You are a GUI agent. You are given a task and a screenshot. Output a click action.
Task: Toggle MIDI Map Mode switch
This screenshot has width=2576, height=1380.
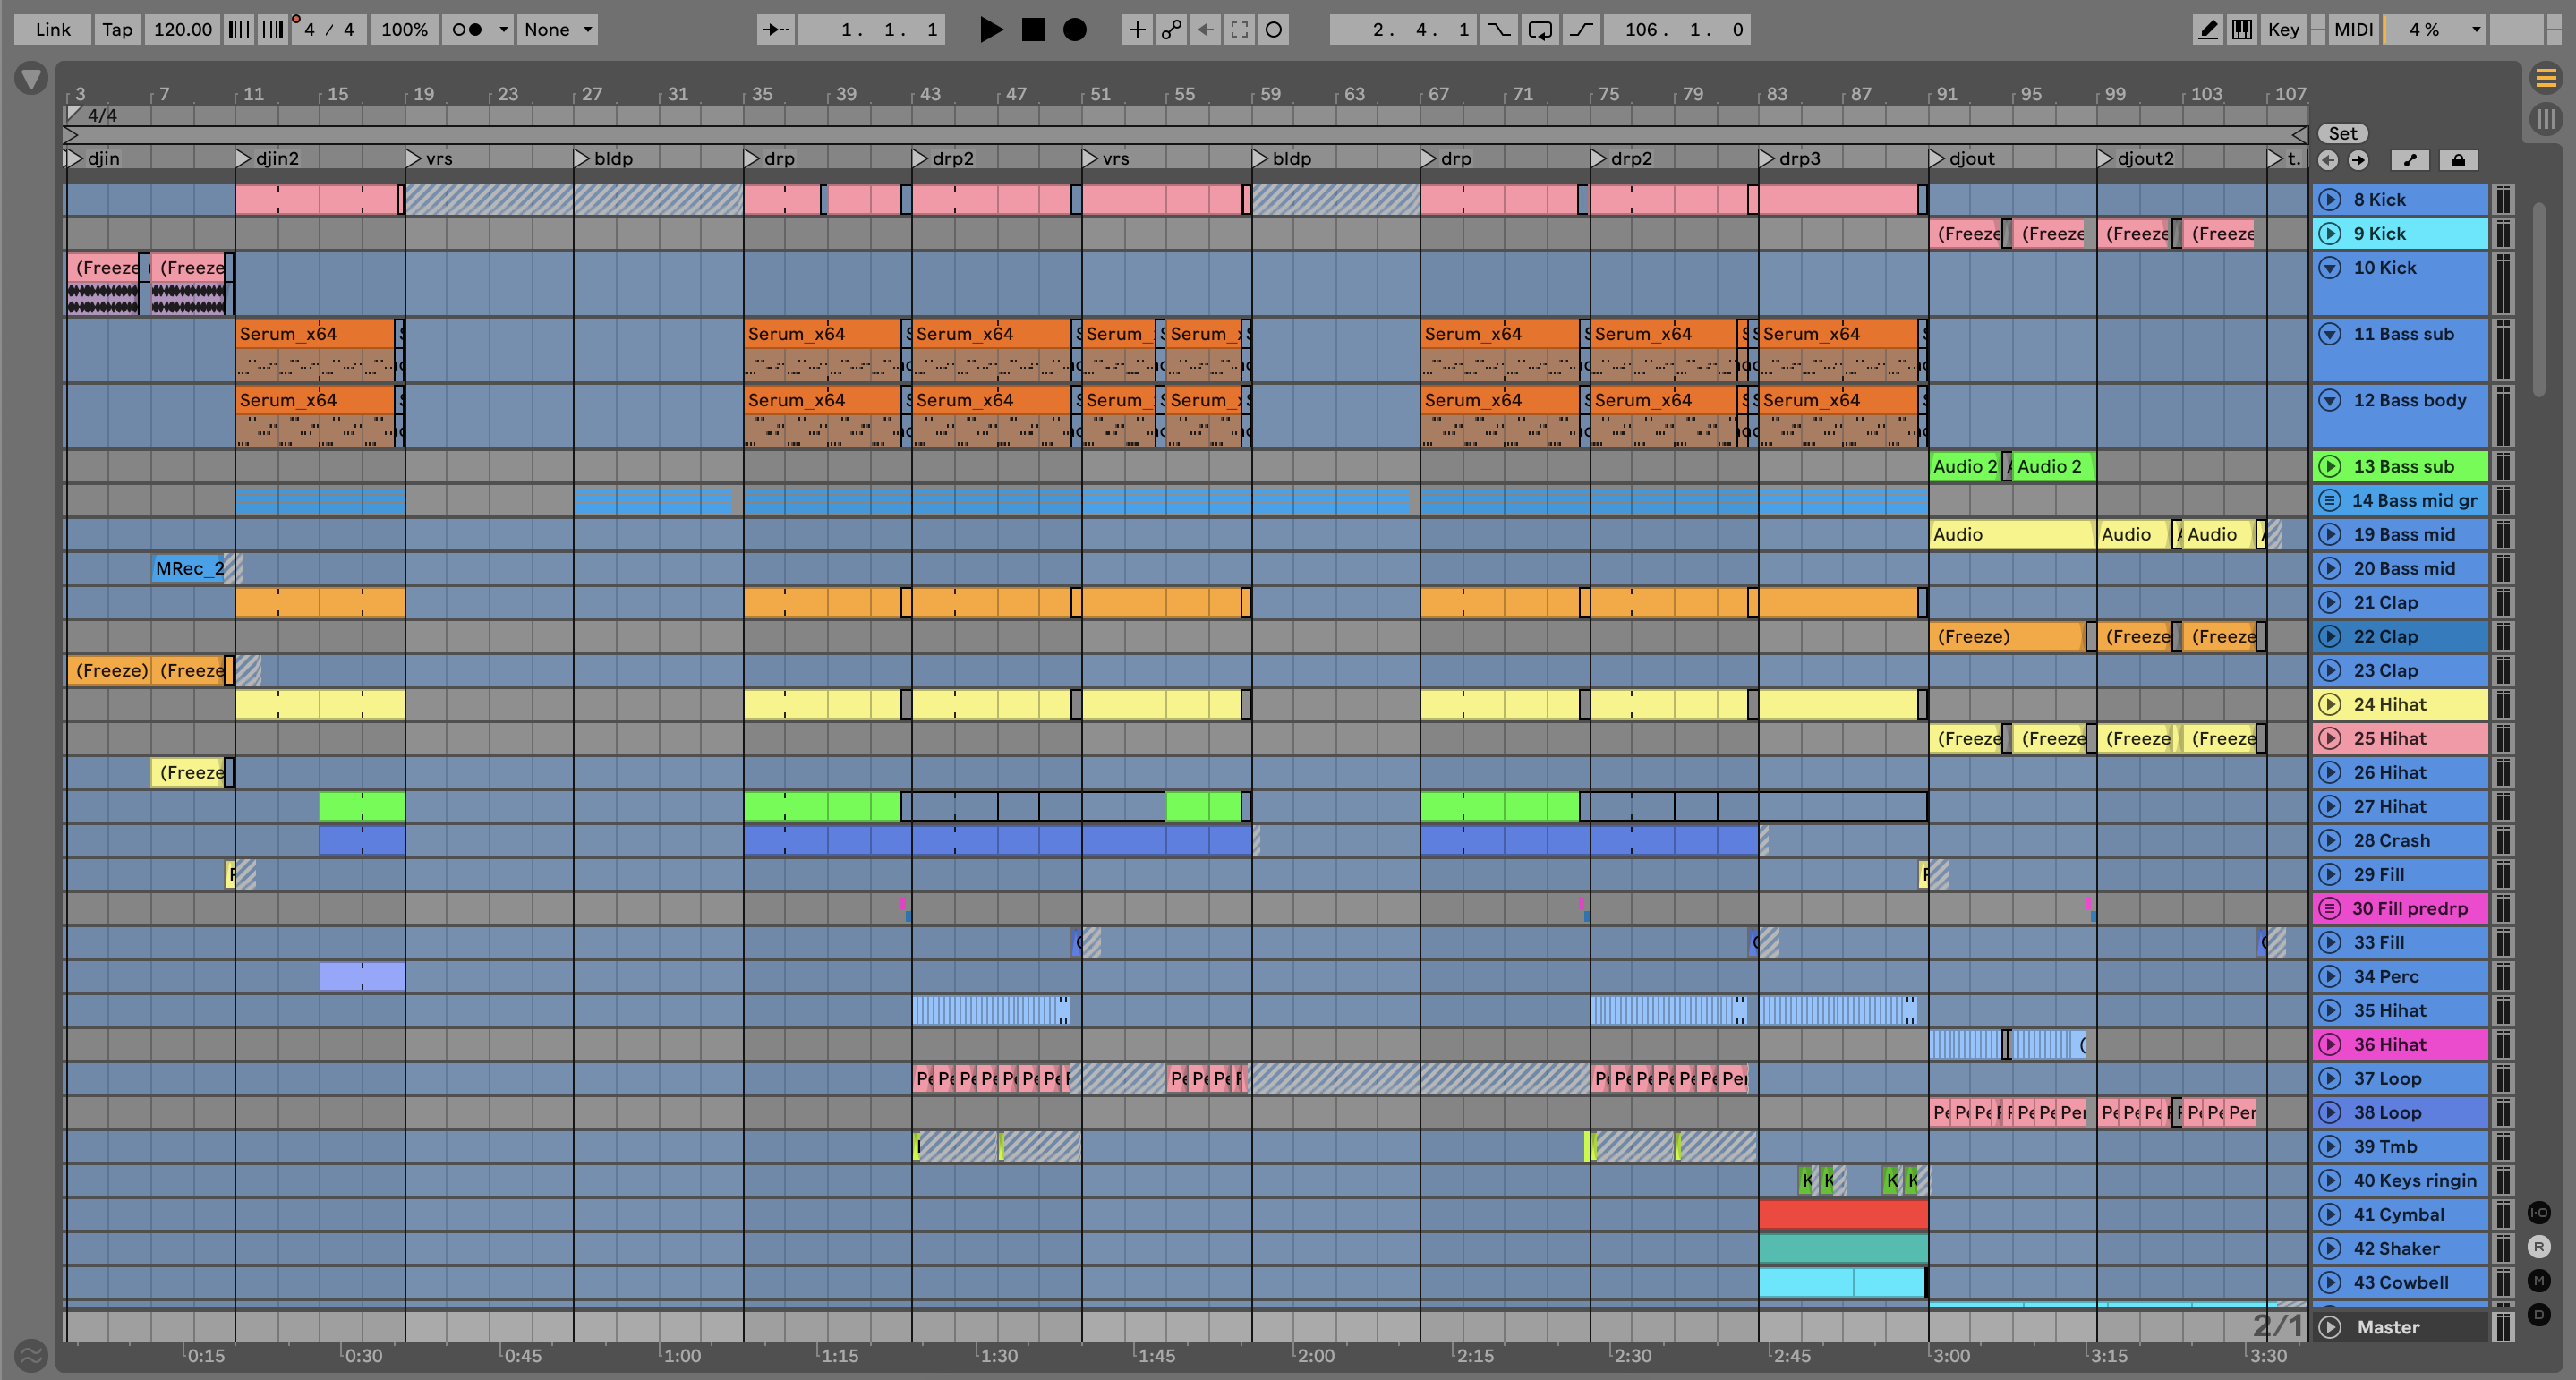tap(2353, 29)
